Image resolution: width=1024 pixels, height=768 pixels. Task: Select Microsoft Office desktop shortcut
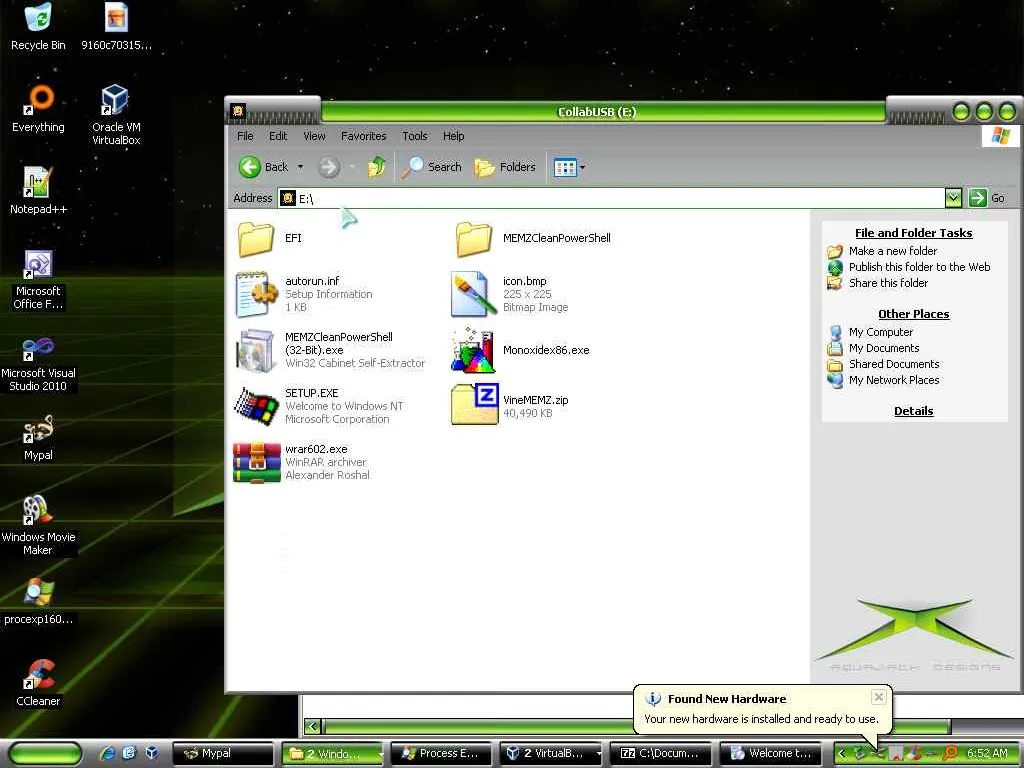point(38,280)
